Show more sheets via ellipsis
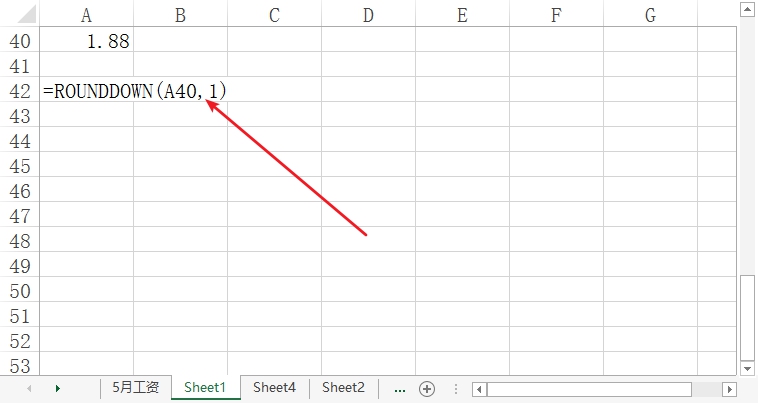 [x=400, y=389]
